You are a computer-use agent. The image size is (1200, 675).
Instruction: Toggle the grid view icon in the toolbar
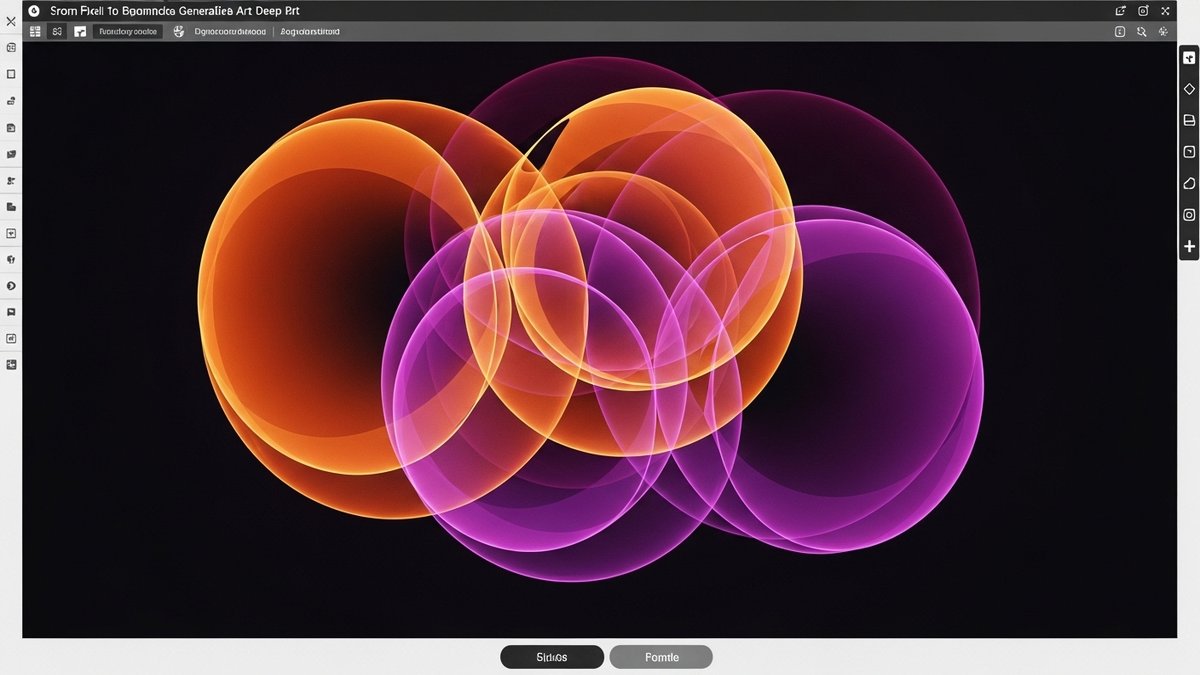35,31
